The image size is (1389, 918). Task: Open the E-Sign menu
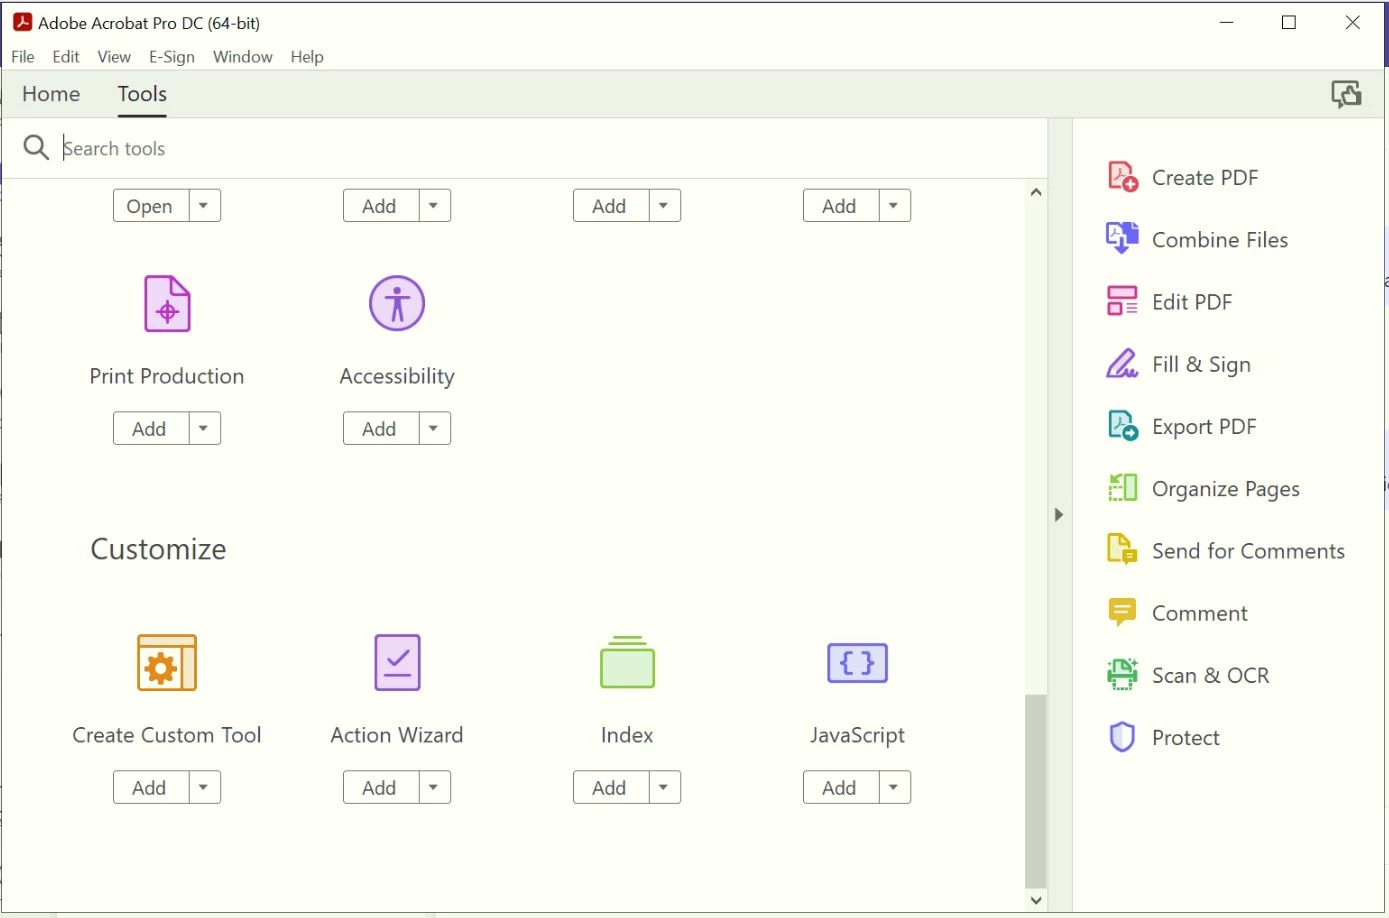[x=172, y=57]
